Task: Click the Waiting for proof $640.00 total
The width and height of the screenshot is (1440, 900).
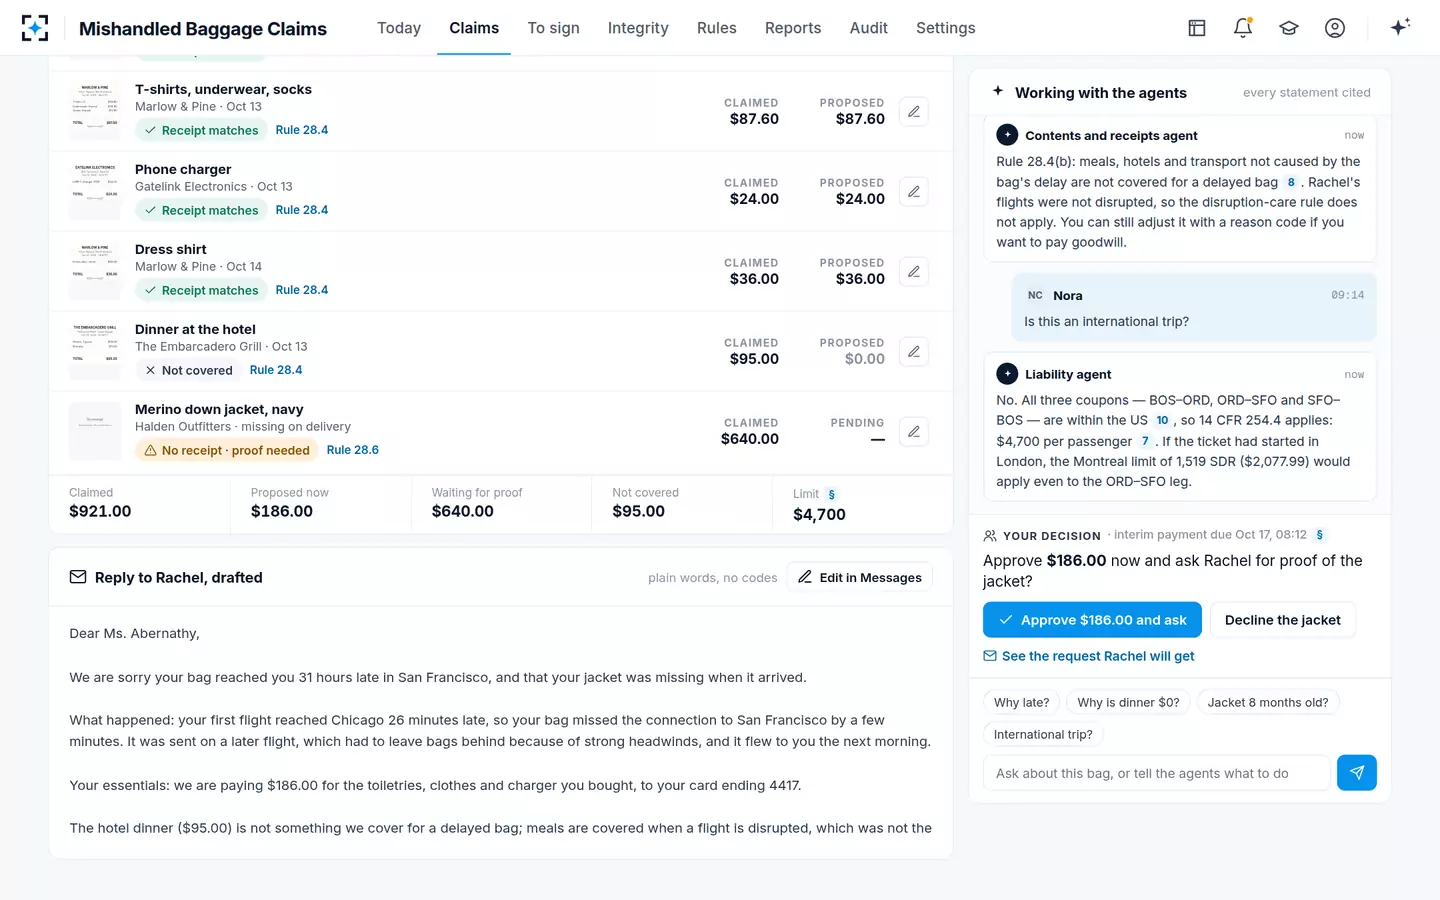Action: pyautogui.click(x=500, y=503)
